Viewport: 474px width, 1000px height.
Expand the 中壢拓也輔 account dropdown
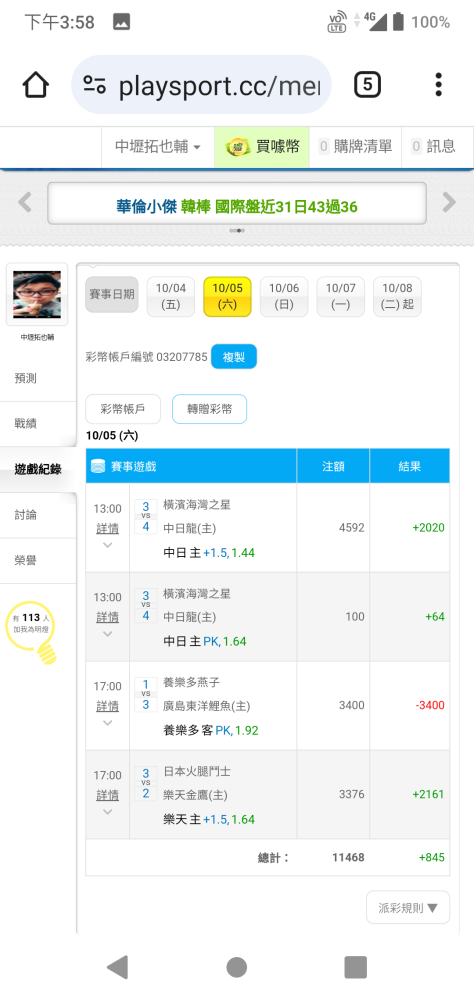[158, 147]
